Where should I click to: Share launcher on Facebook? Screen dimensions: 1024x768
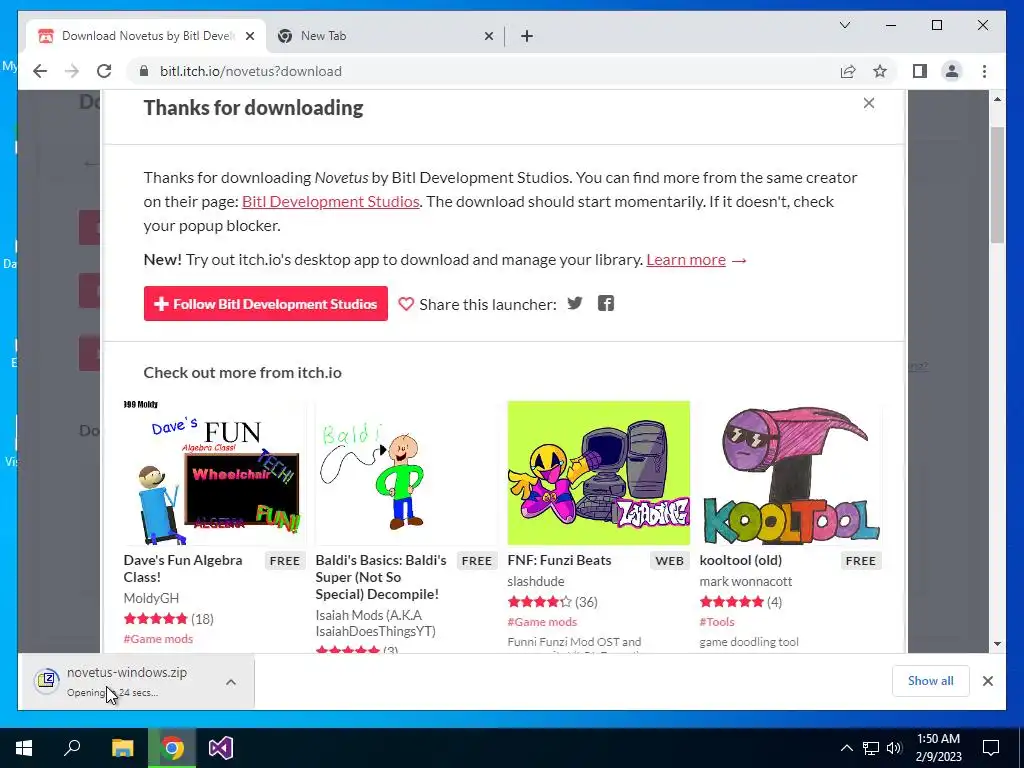click(x=606, y=304)
